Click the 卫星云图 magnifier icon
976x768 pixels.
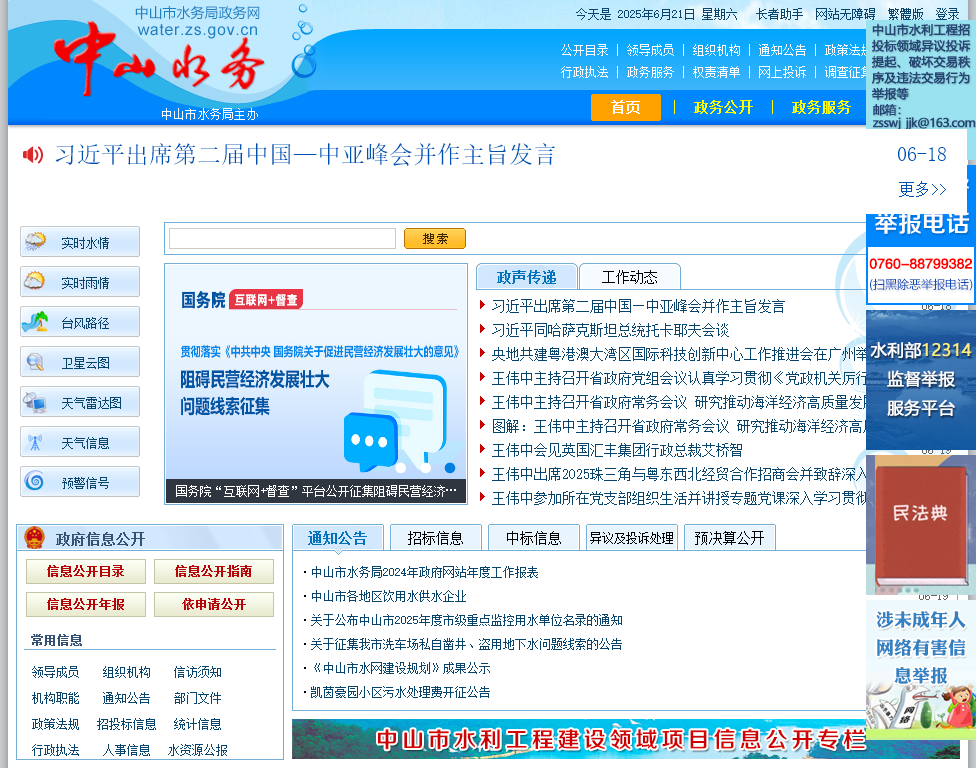(35, 362)
